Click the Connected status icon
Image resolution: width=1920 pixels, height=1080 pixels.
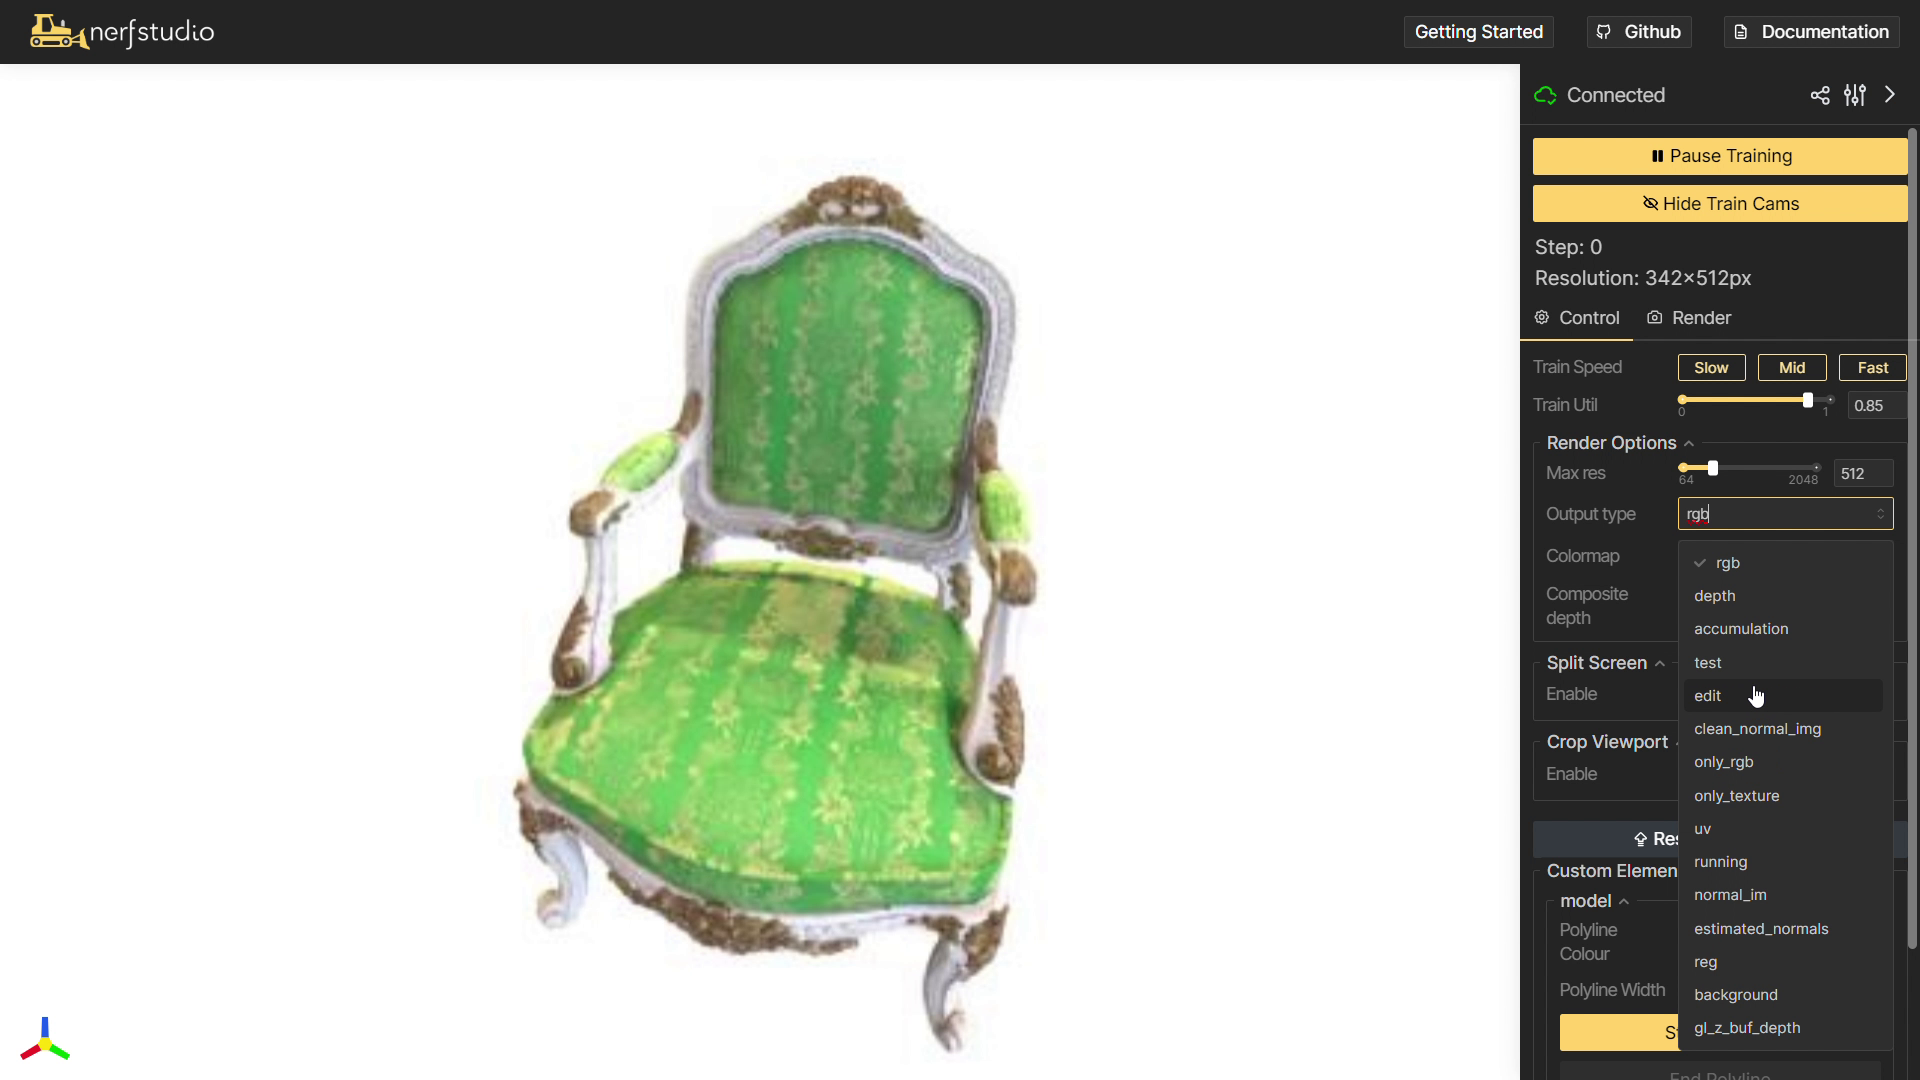(x=1545, y=94)
